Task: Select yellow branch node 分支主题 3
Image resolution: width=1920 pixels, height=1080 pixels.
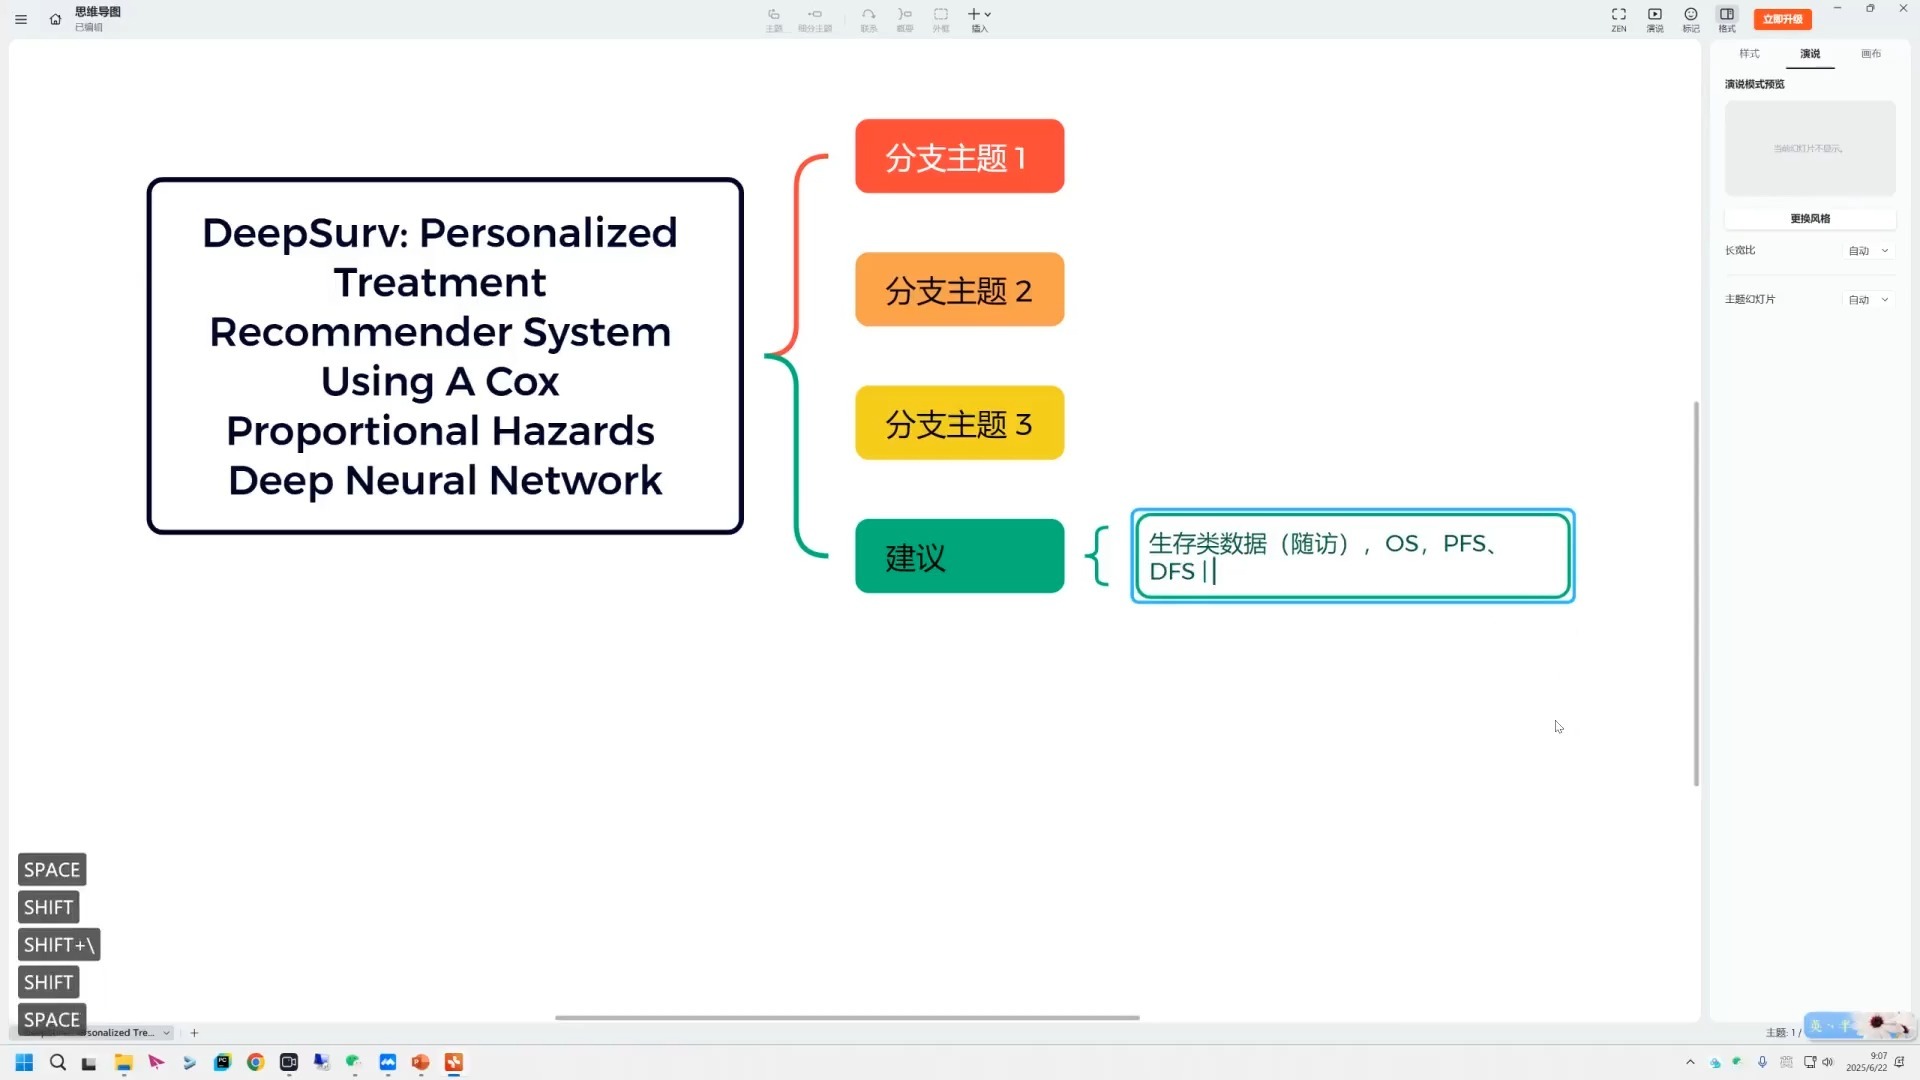Action: coord(959,423)
